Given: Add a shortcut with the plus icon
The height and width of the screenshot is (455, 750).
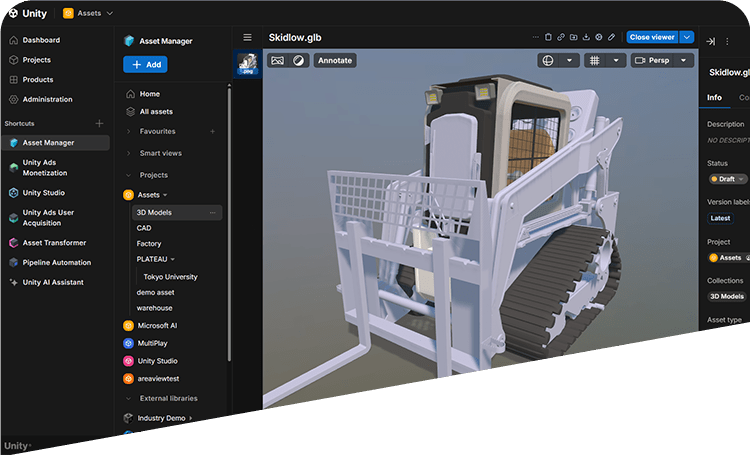Looking at the screenshot, I should (99, 123).
